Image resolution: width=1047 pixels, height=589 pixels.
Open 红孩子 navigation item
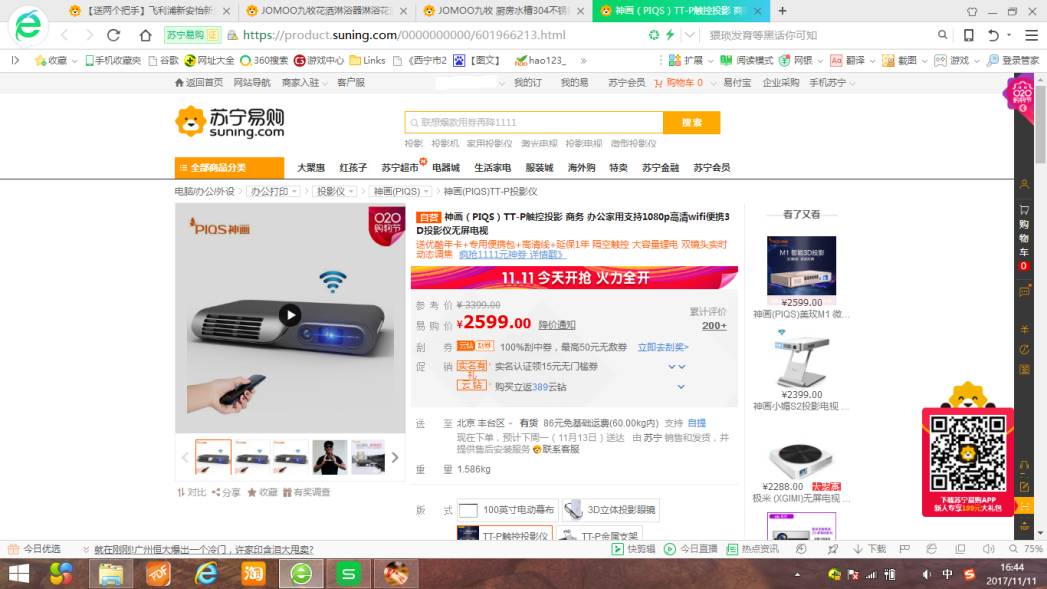tap(353, 168)
